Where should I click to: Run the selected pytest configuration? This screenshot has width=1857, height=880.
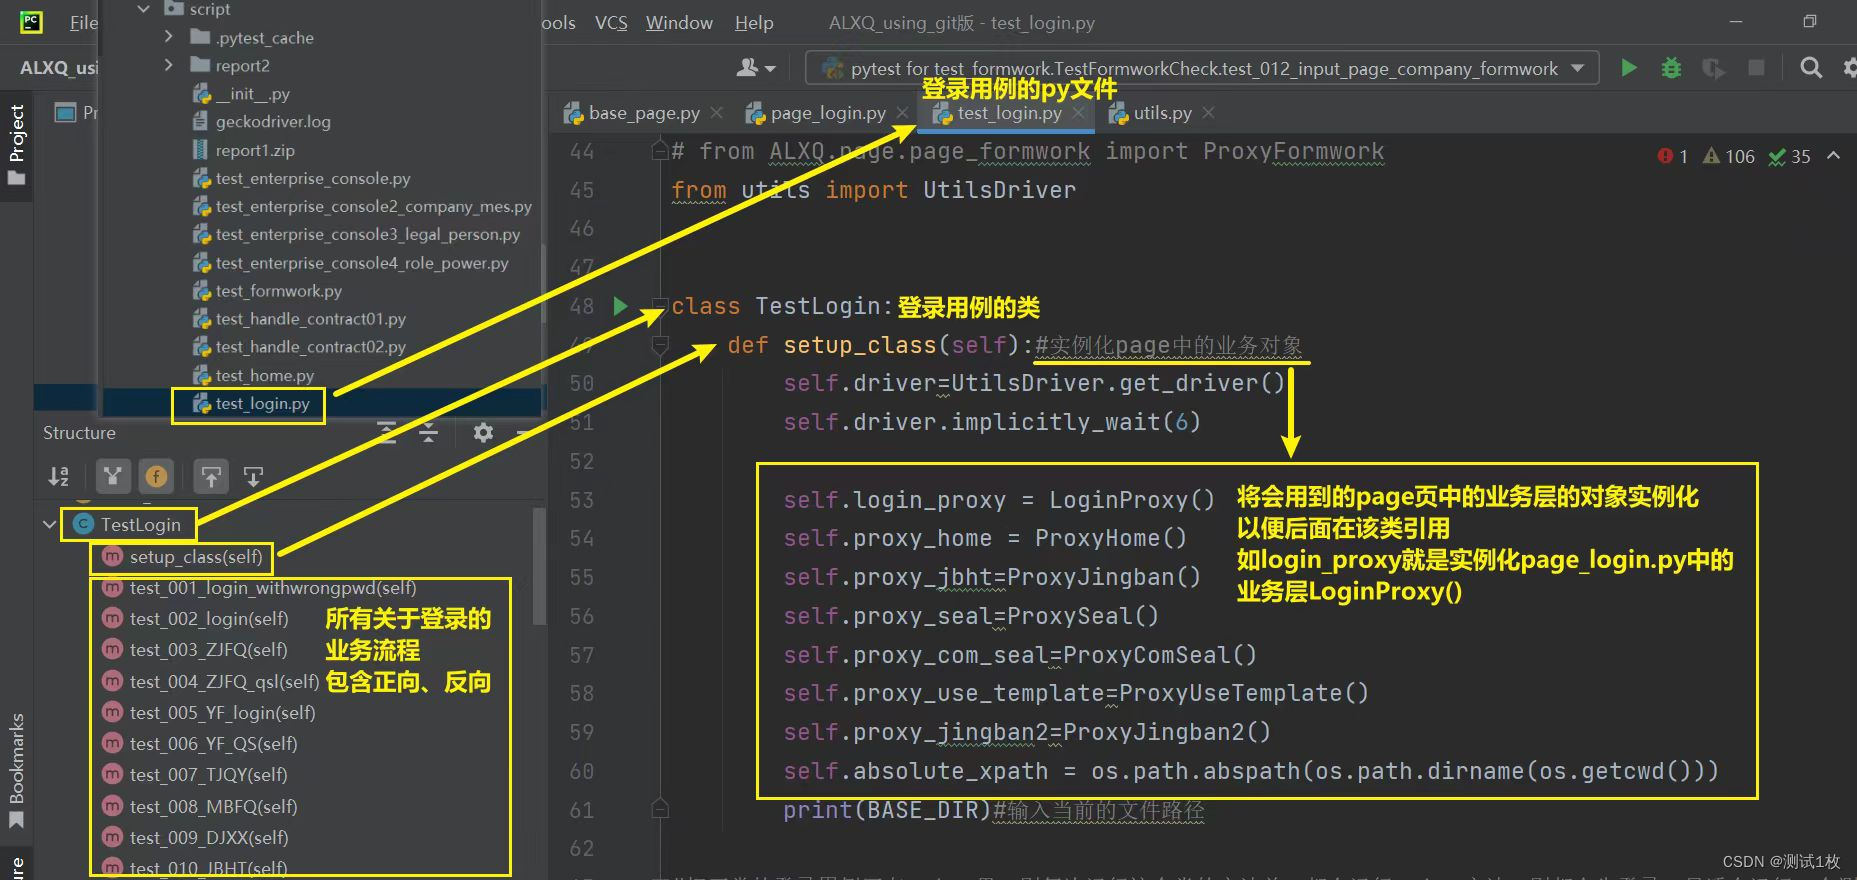(x=1629, y=68)
